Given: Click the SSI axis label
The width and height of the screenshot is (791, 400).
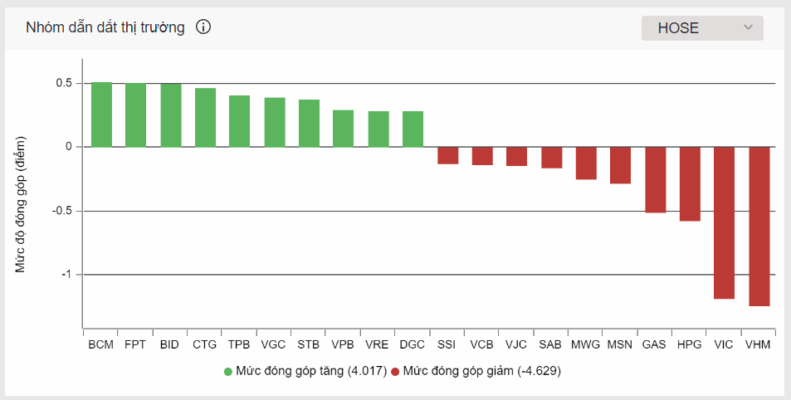Looking at the screenshot, I should click(447, 345).
